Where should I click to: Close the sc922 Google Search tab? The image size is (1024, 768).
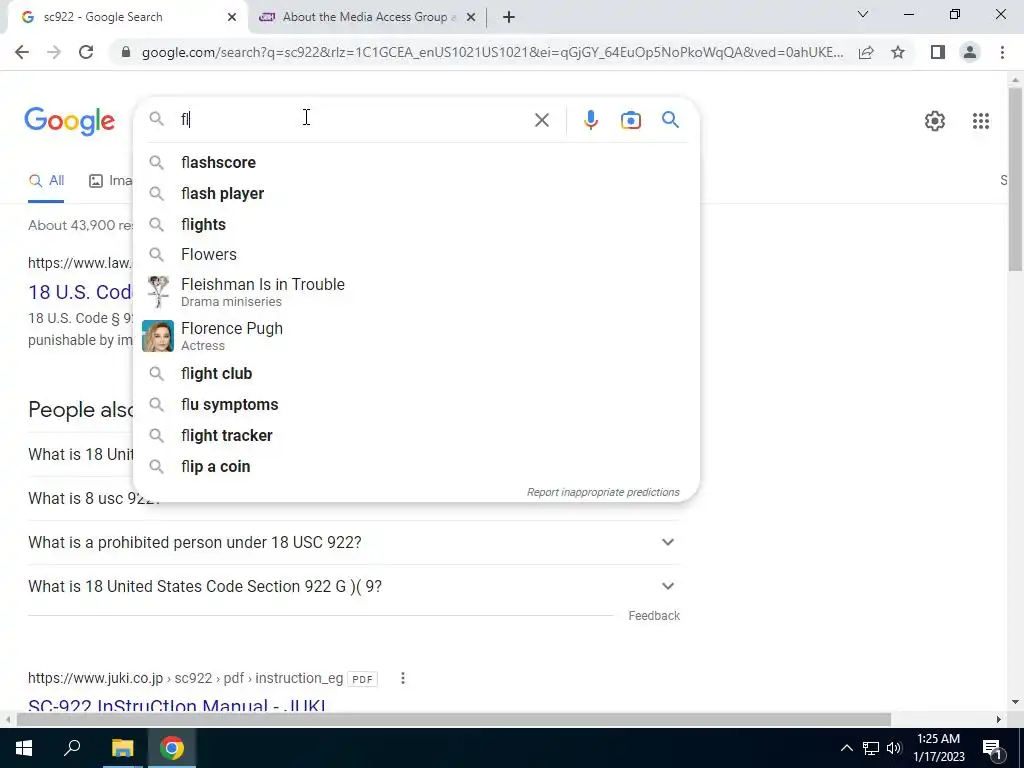[232, 17]
